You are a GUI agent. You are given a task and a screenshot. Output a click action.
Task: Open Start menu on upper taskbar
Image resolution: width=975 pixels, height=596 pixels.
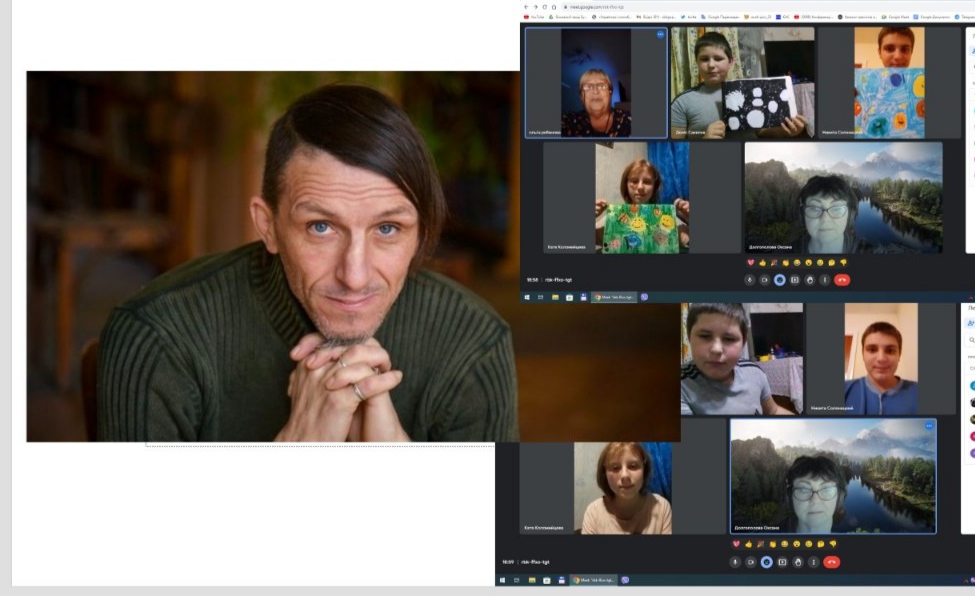pos(527,297)
